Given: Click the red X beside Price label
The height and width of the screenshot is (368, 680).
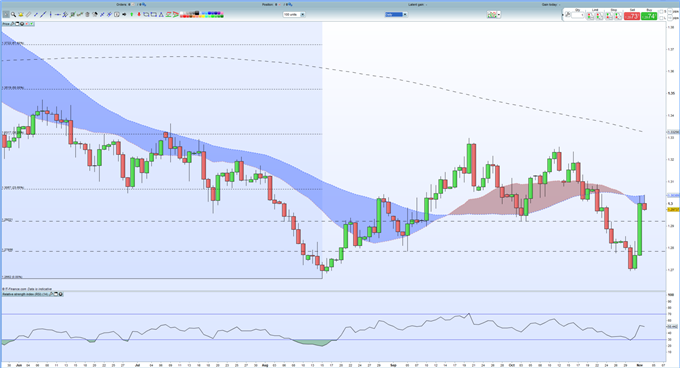Looking at the screenshot, I should [x=26, y=24].
